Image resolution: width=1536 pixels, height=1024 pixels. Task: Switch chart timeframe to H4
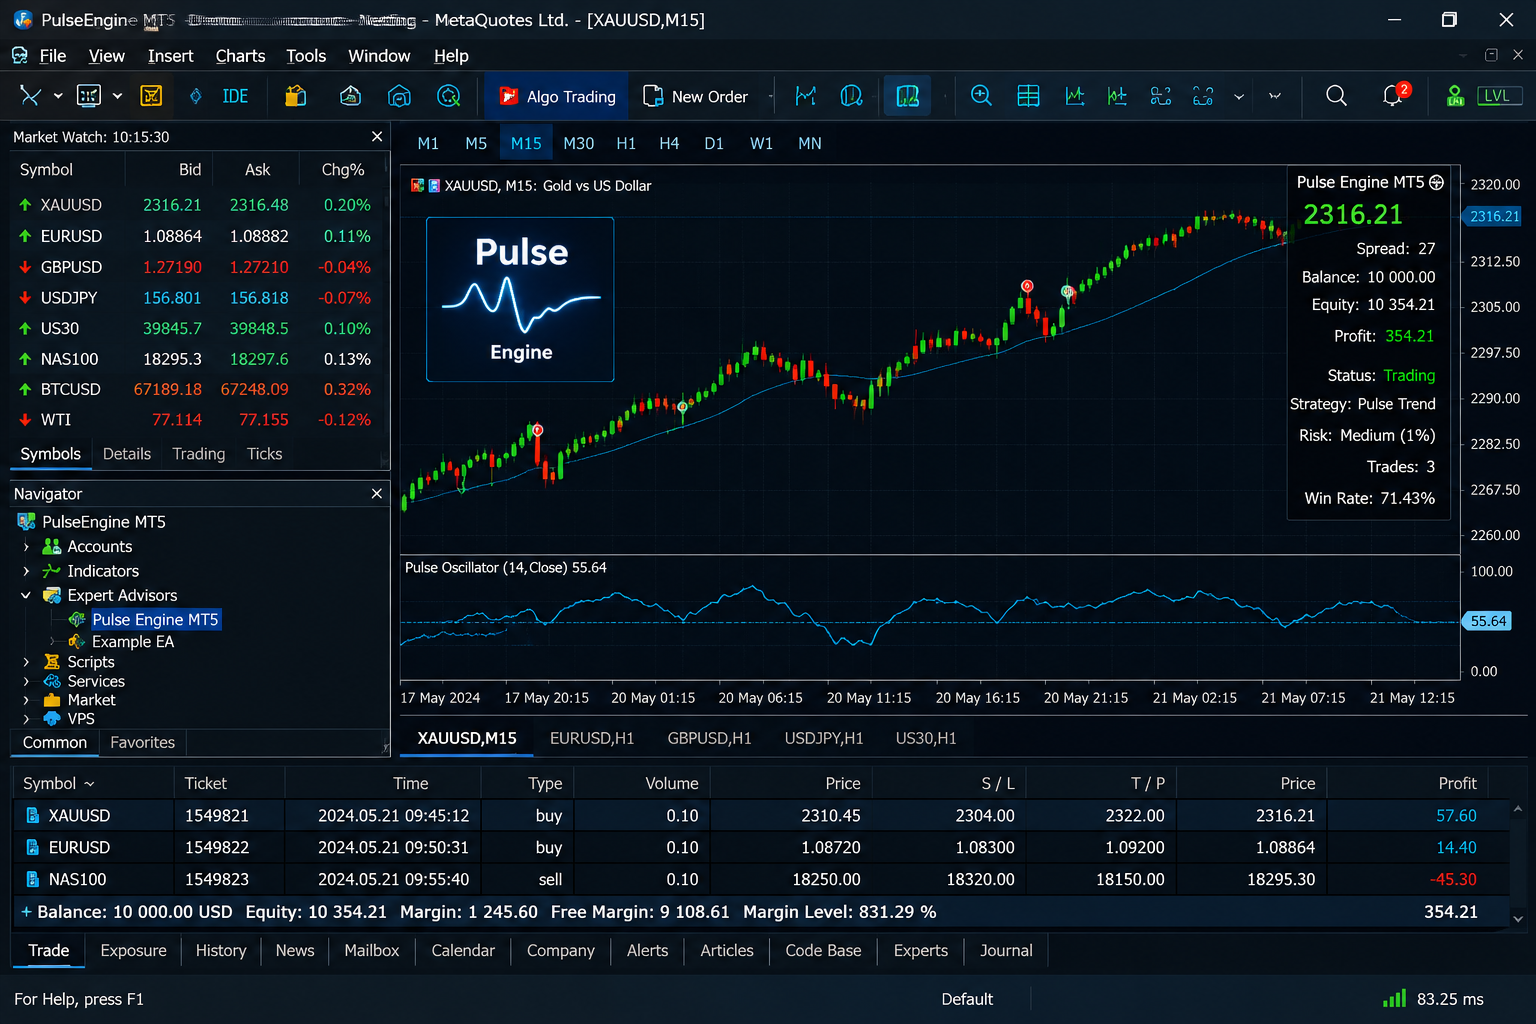(669, 144)
